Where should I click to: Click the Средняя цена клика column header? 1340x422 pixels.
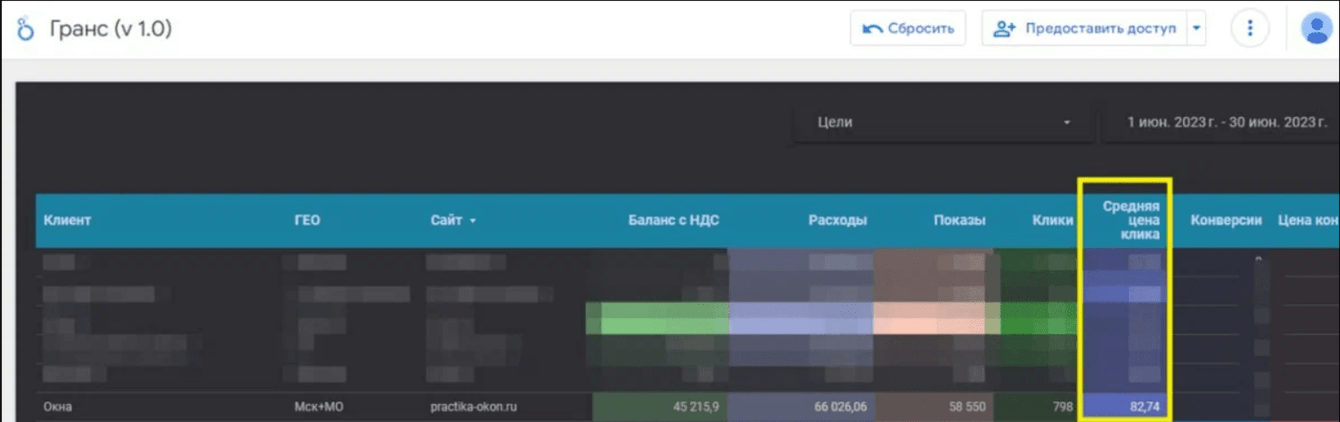pos(1131,220)
